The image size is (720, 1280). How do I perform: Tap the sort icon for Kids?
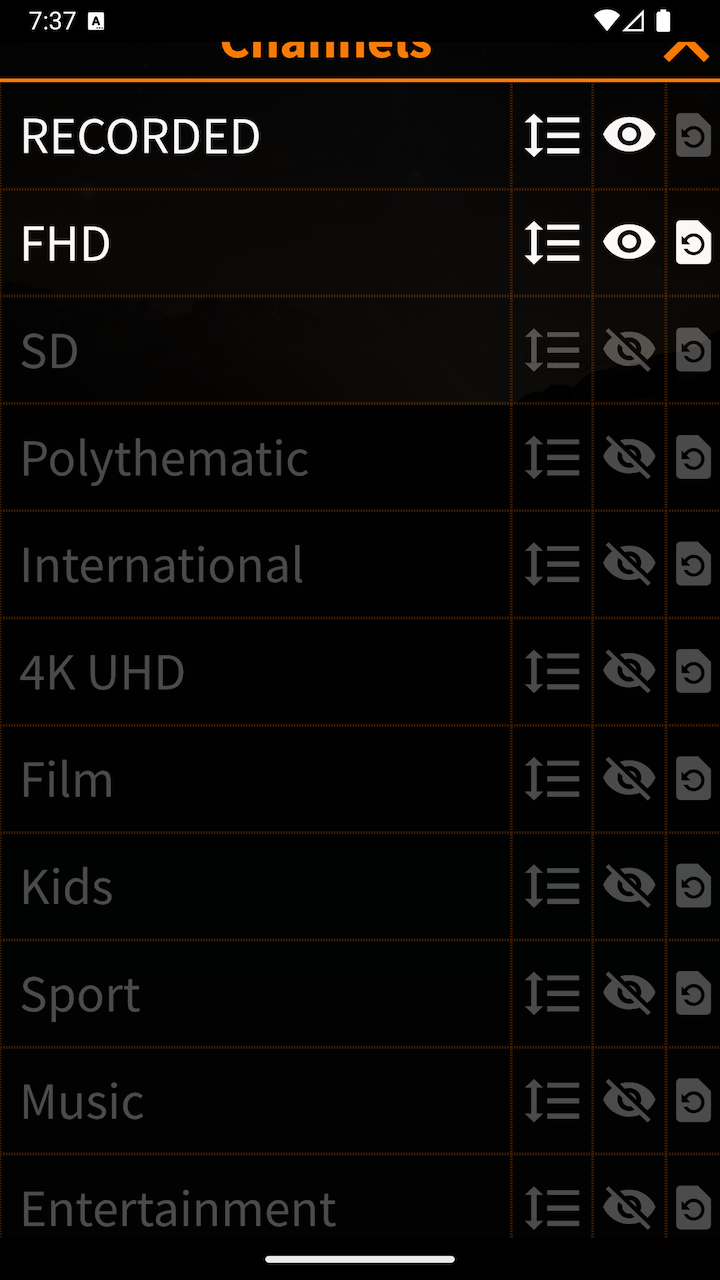click(x=552, y=887)
